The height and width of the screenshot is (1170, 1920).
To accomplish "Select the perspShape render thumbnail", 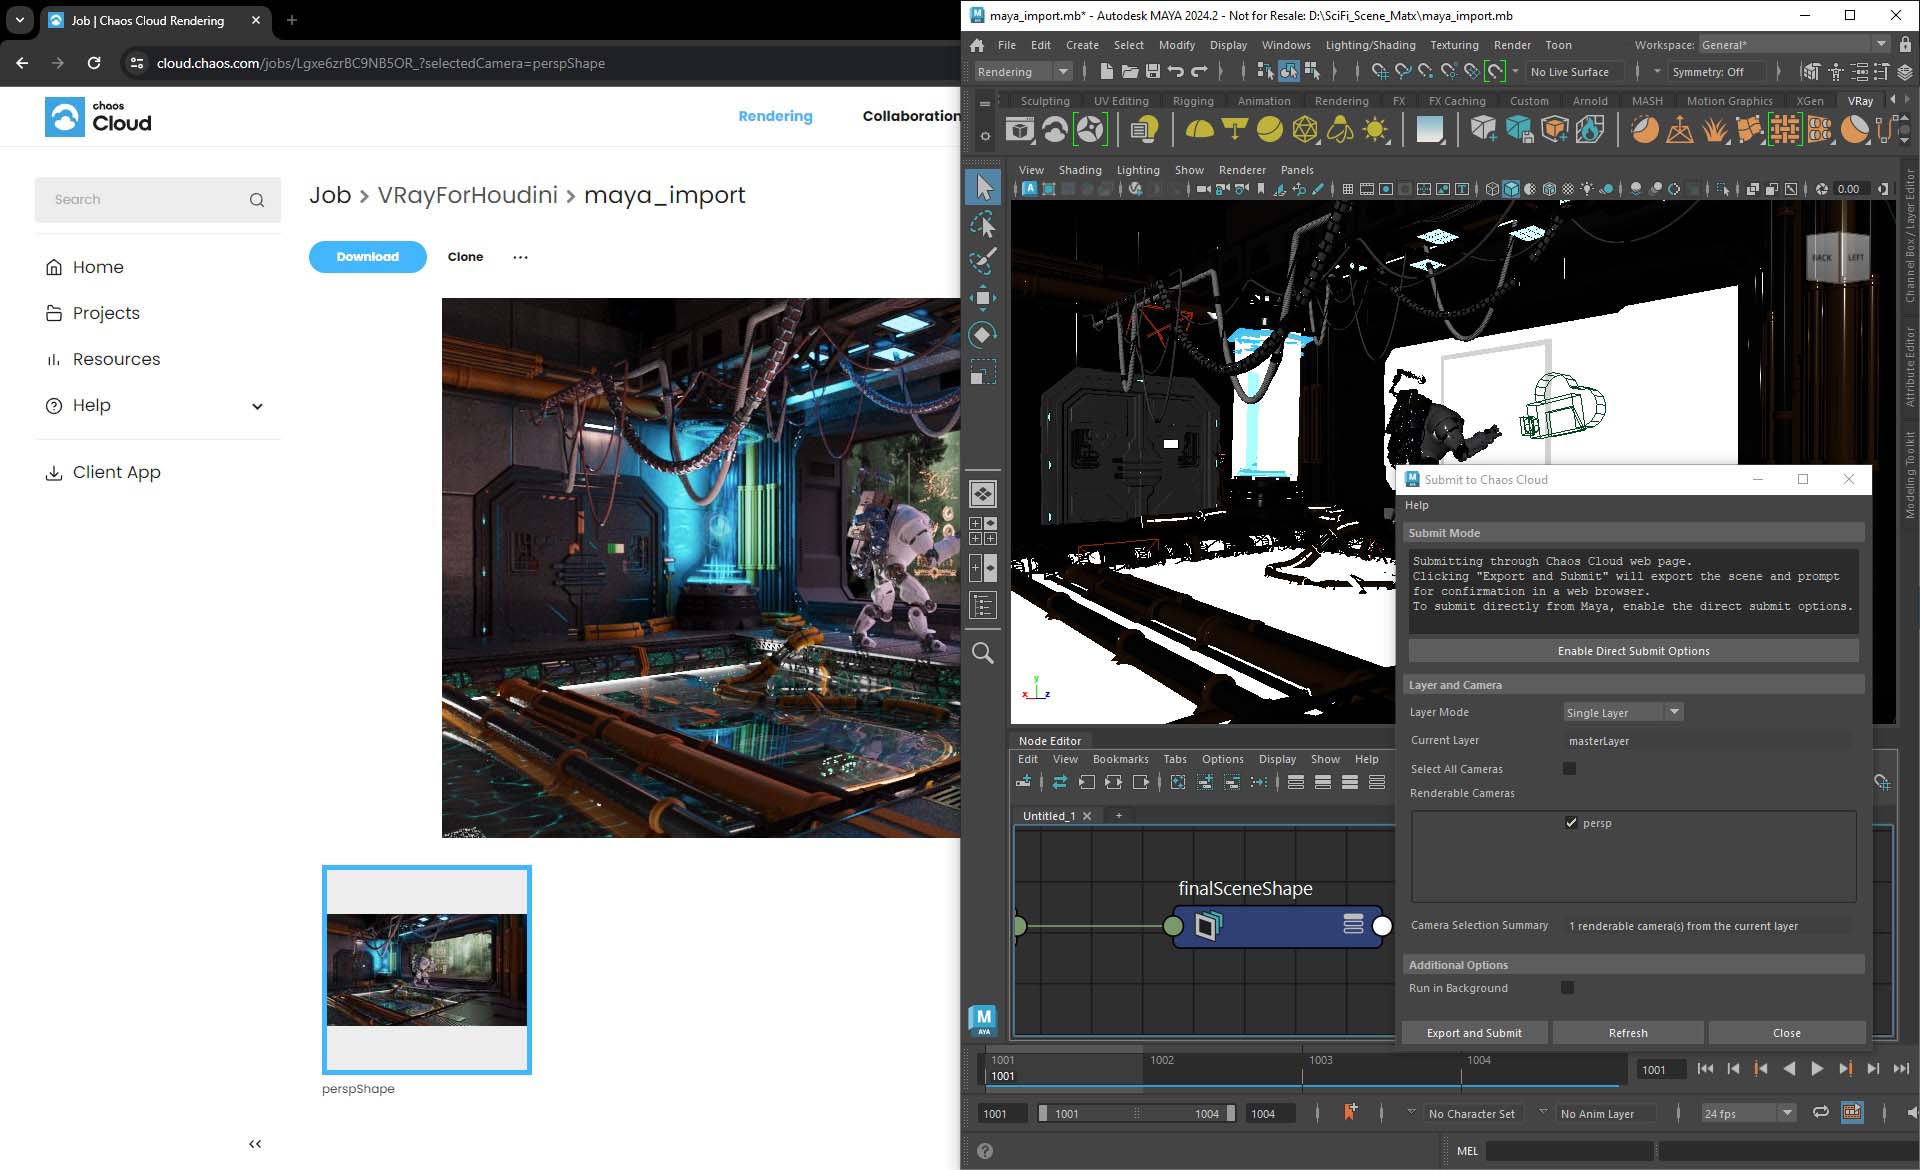I will (426, 968).
